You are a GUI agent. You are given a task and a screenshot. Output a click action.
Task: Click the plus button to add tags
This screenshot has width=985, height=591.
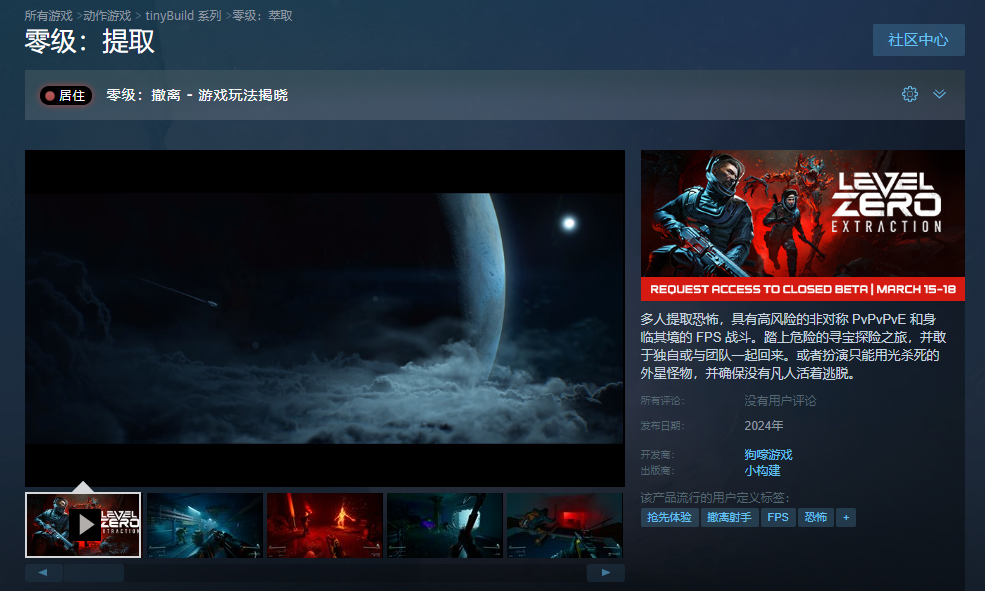(x=846, y=518)
